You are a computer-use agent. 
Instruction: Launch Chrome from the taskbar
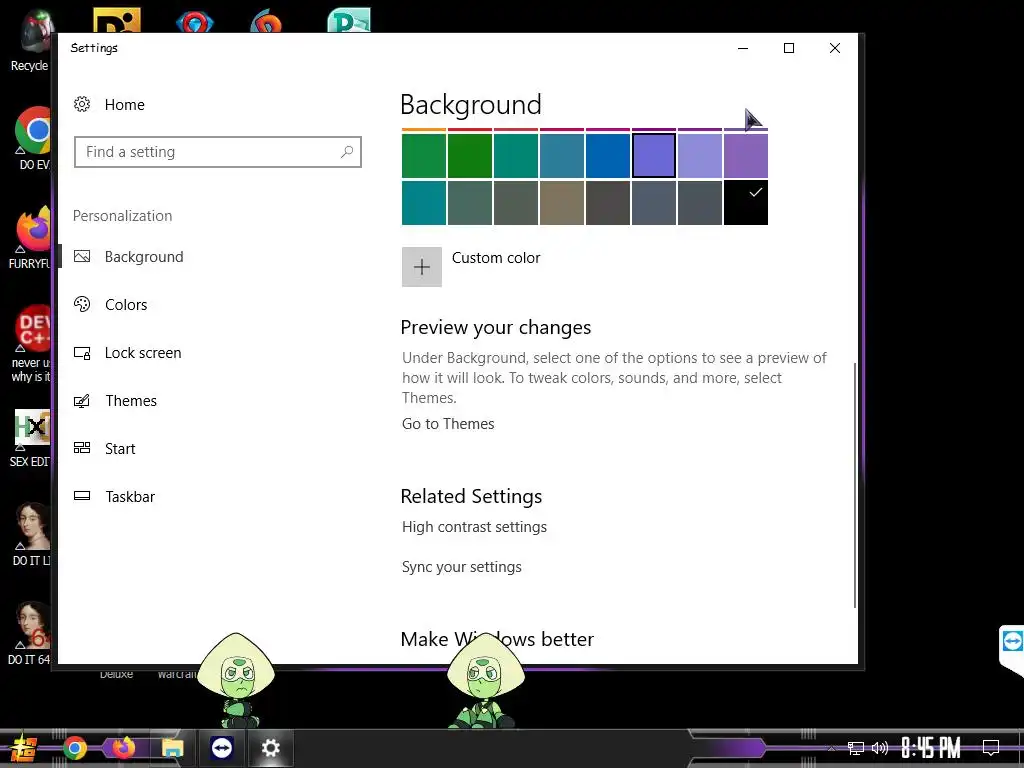coord(74,748)
